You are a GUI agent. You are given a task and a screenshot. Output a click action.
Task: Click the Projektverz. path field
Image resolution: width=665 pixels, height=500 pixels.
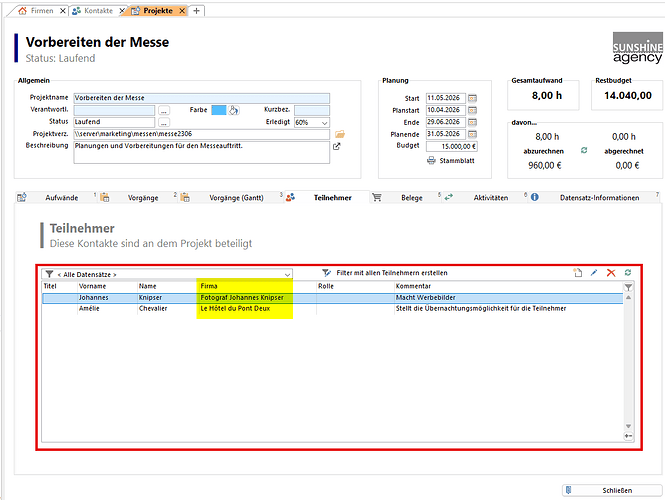pos(201,134)
